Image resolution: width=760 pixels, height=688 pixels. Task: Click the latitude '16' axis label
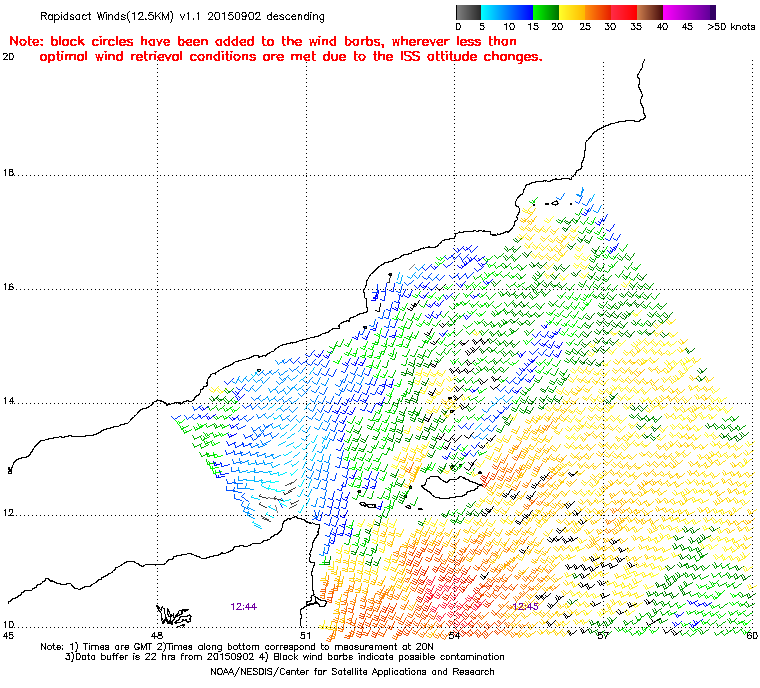coord(9,287)
